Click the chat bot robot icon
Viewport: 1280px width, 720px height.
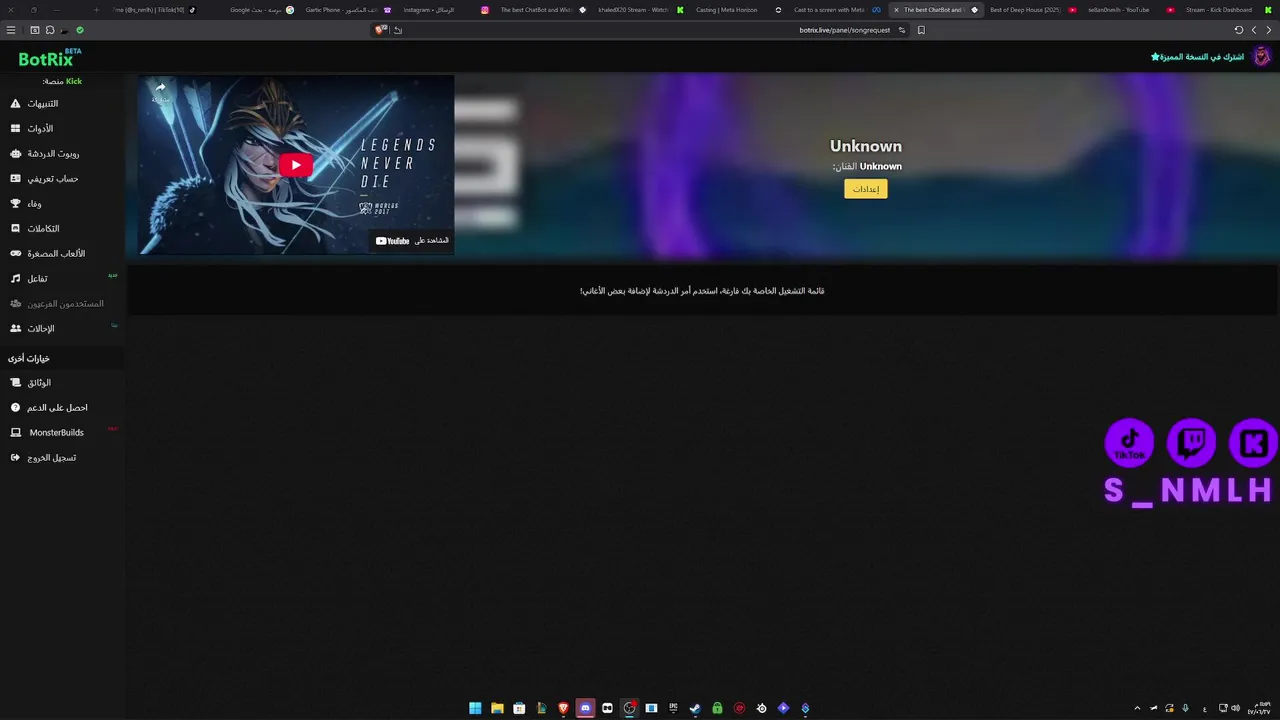(x=15, y=154)
